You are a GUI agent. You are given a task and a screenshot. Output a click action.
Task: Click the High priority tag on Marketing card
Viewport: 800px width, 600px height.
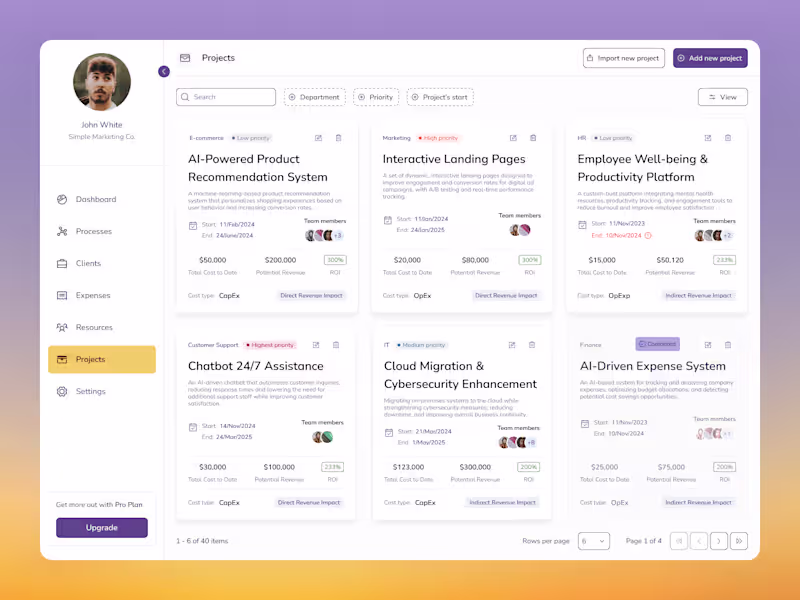(x=438, y=138)
